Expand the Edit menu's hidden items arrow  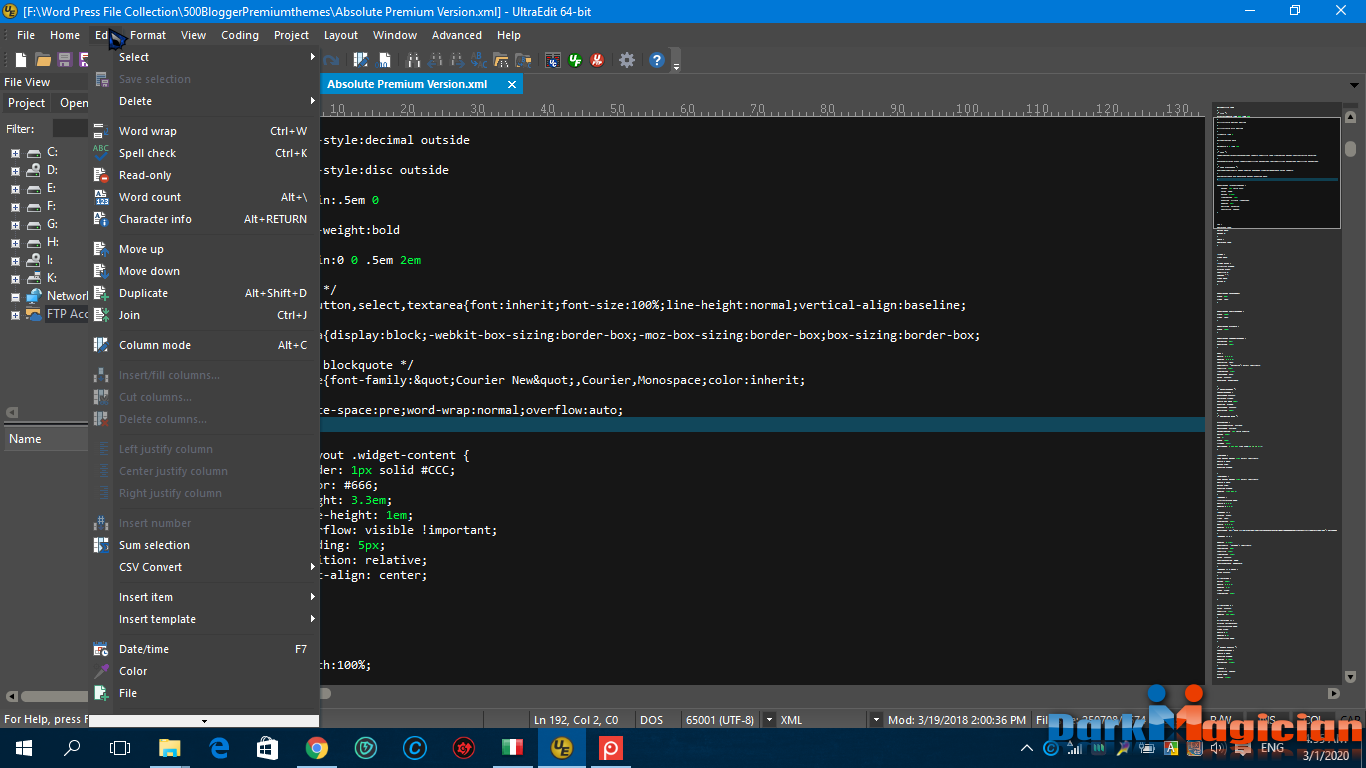coord(204,721)
